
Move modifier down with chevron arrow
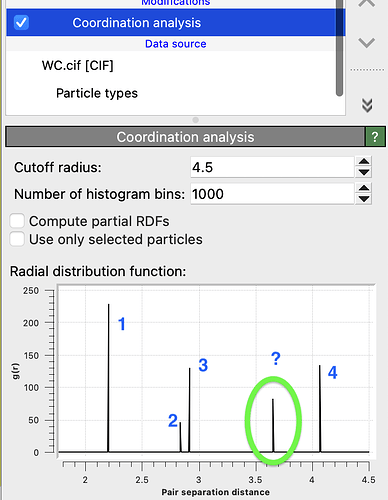click(x=366, y=43)
